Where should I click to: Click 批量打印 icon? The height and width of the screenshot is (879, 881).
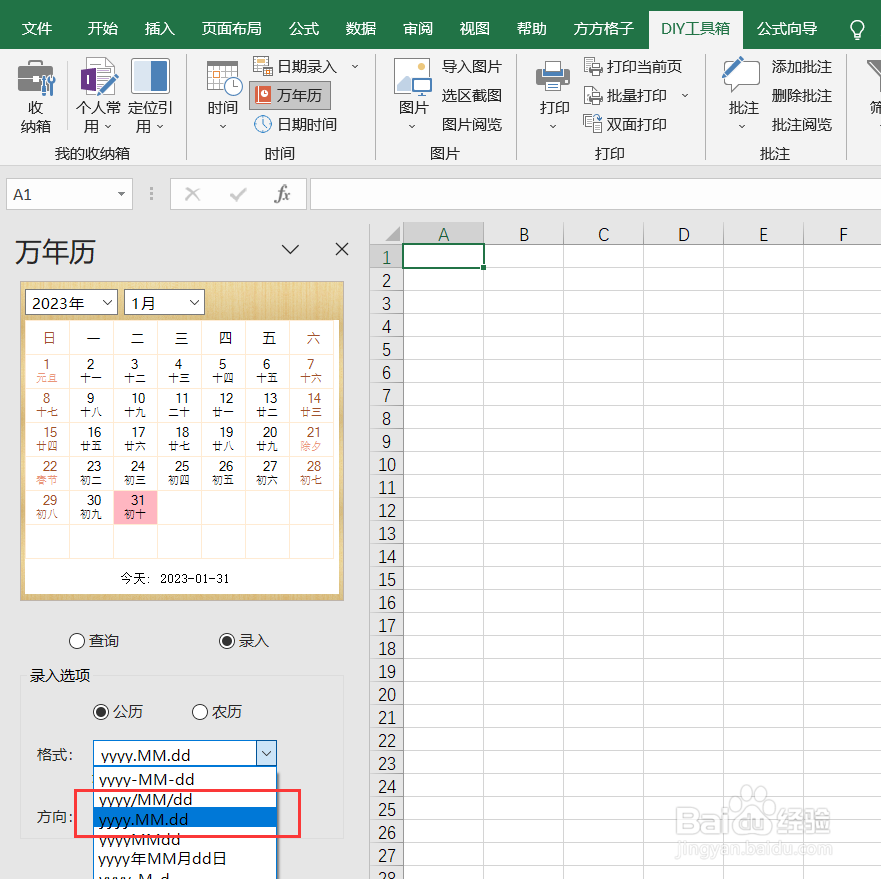(593, 96)
